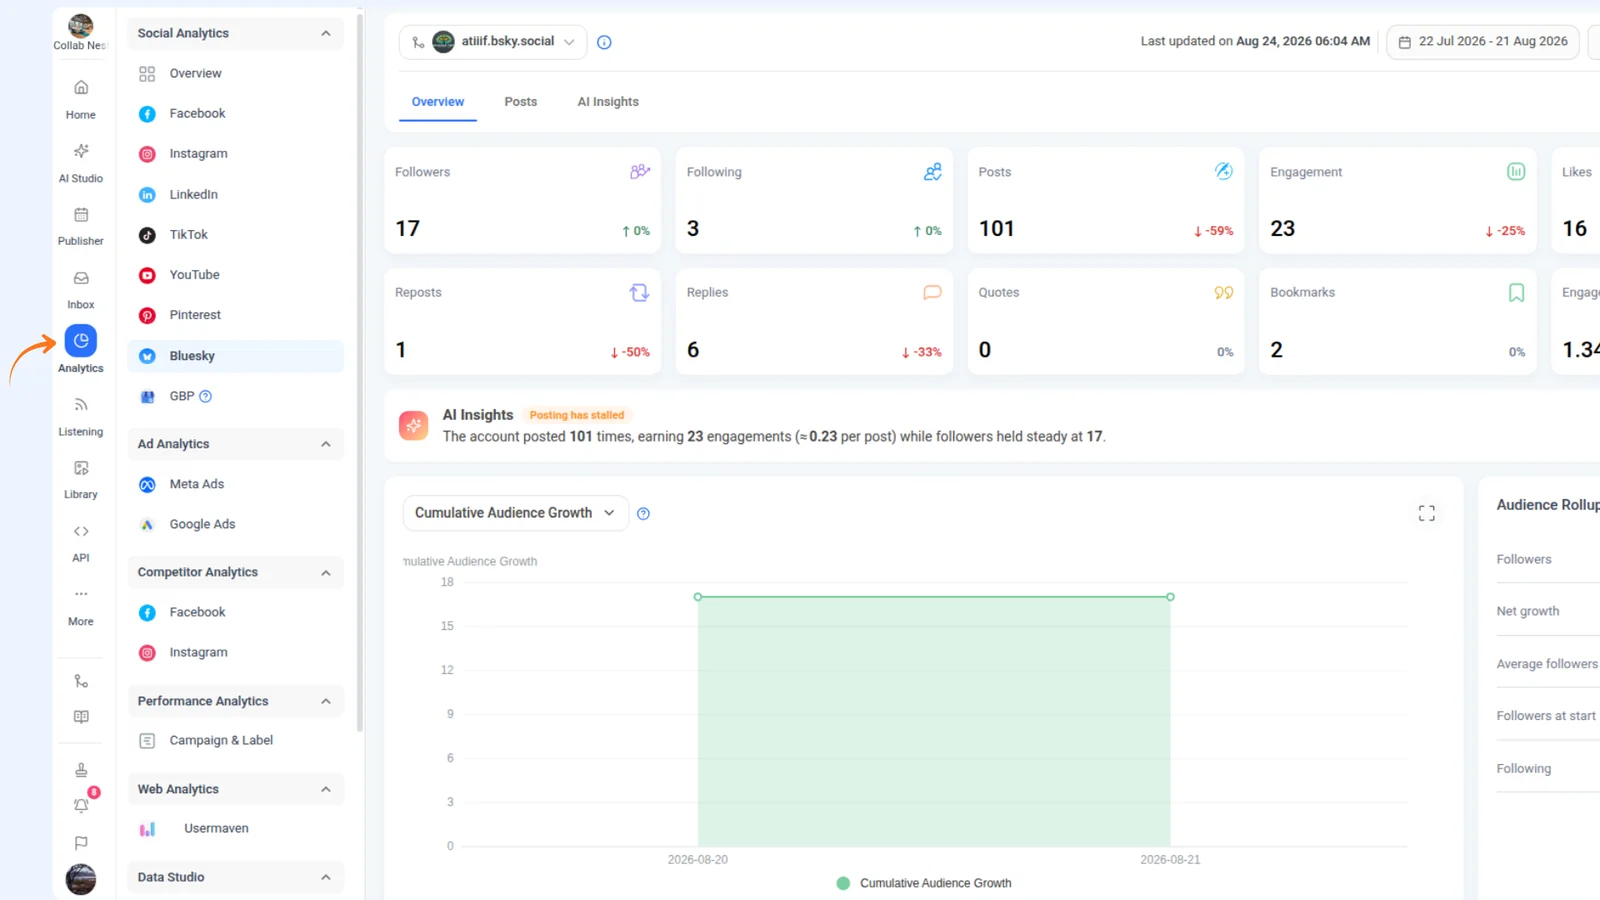Click the info icon beside the account selector
This screenshot has height=900, width=1600.
(604, 42)
